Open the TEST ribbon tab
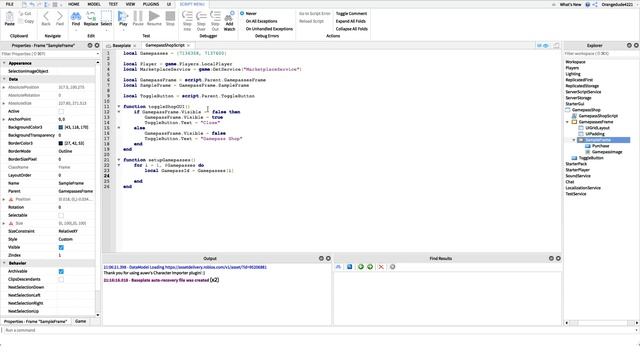The width and height of the screenshot is (640, 360). click(113, 4)
